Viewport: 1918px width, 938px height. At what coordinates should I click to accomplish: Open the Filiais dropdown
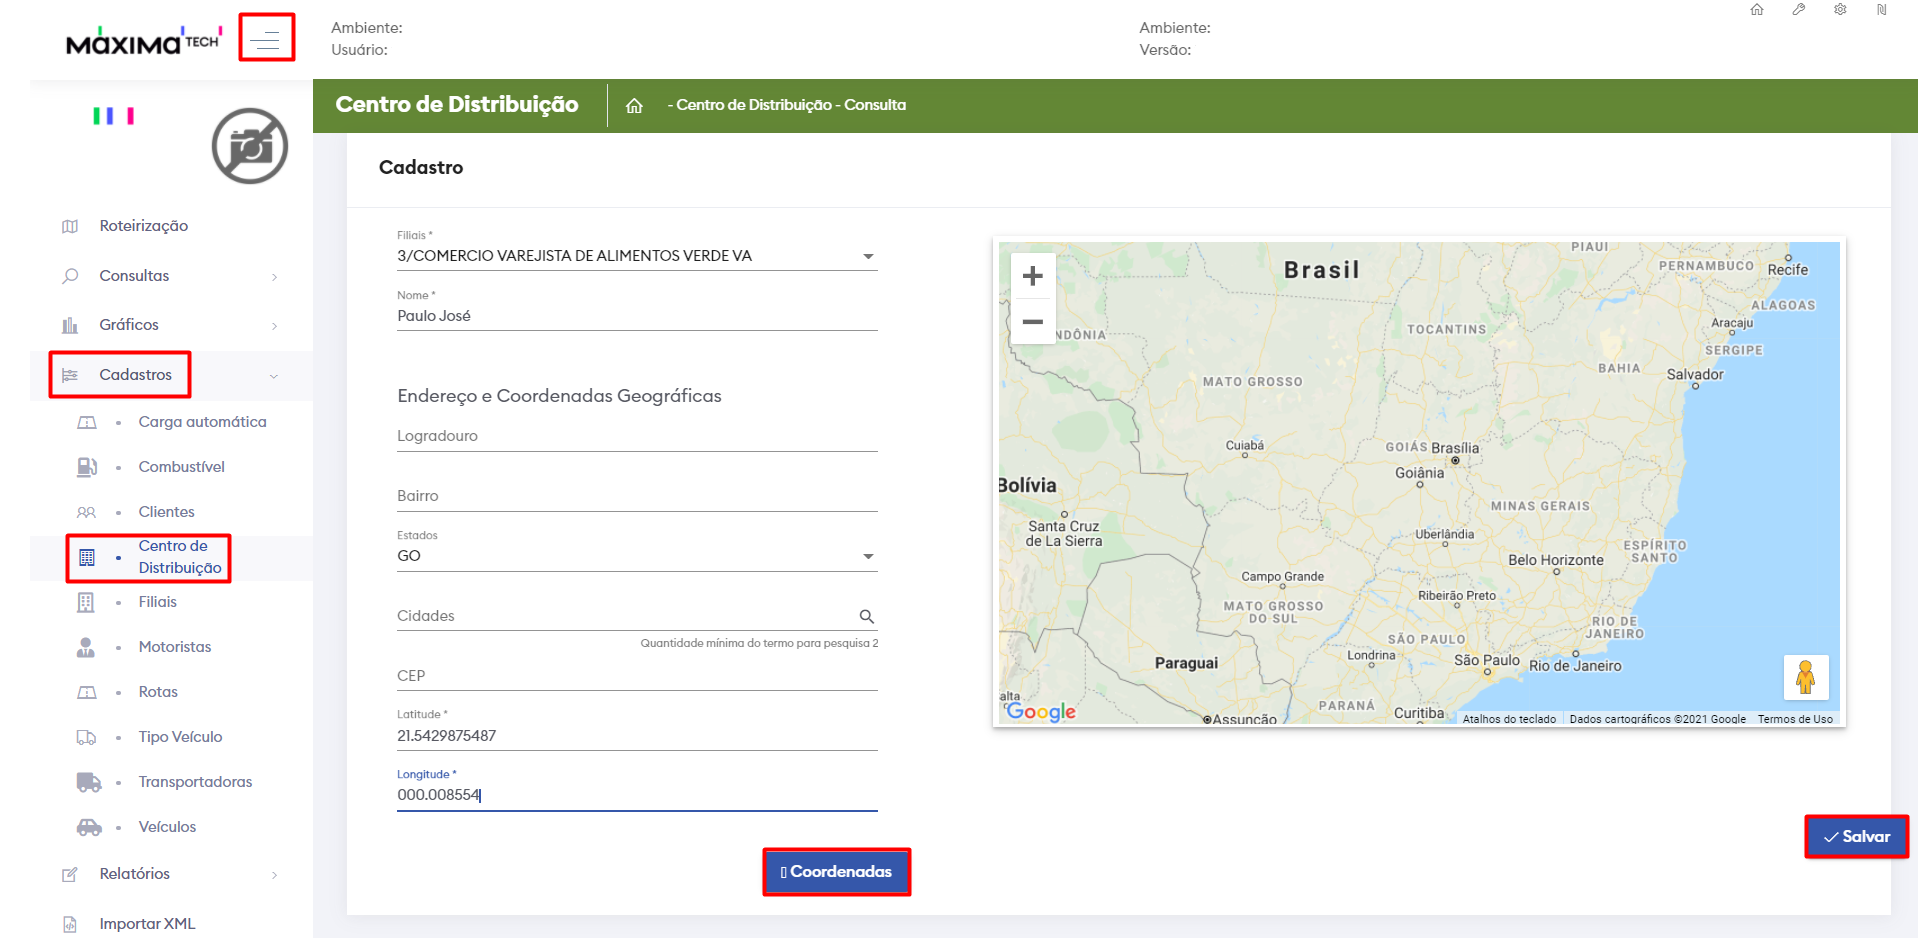(x=868, y=257)
